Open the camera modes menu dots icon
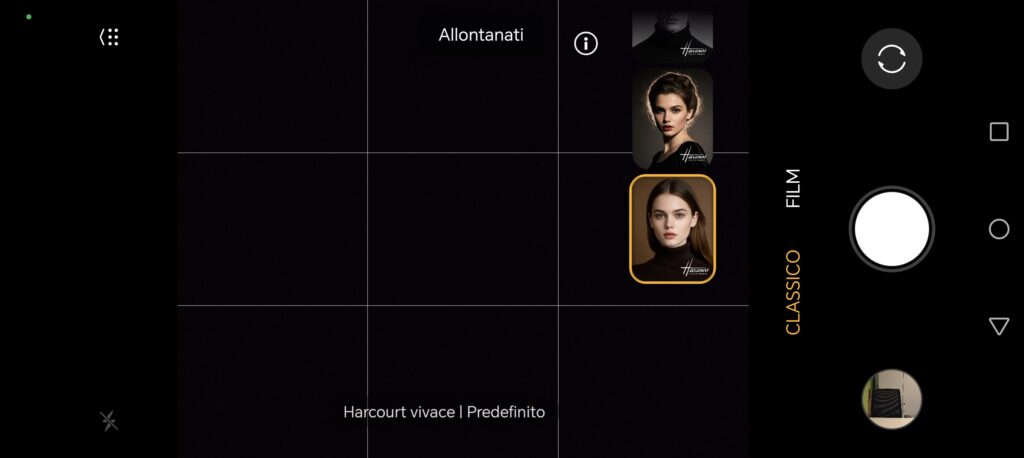 point(109,37)
